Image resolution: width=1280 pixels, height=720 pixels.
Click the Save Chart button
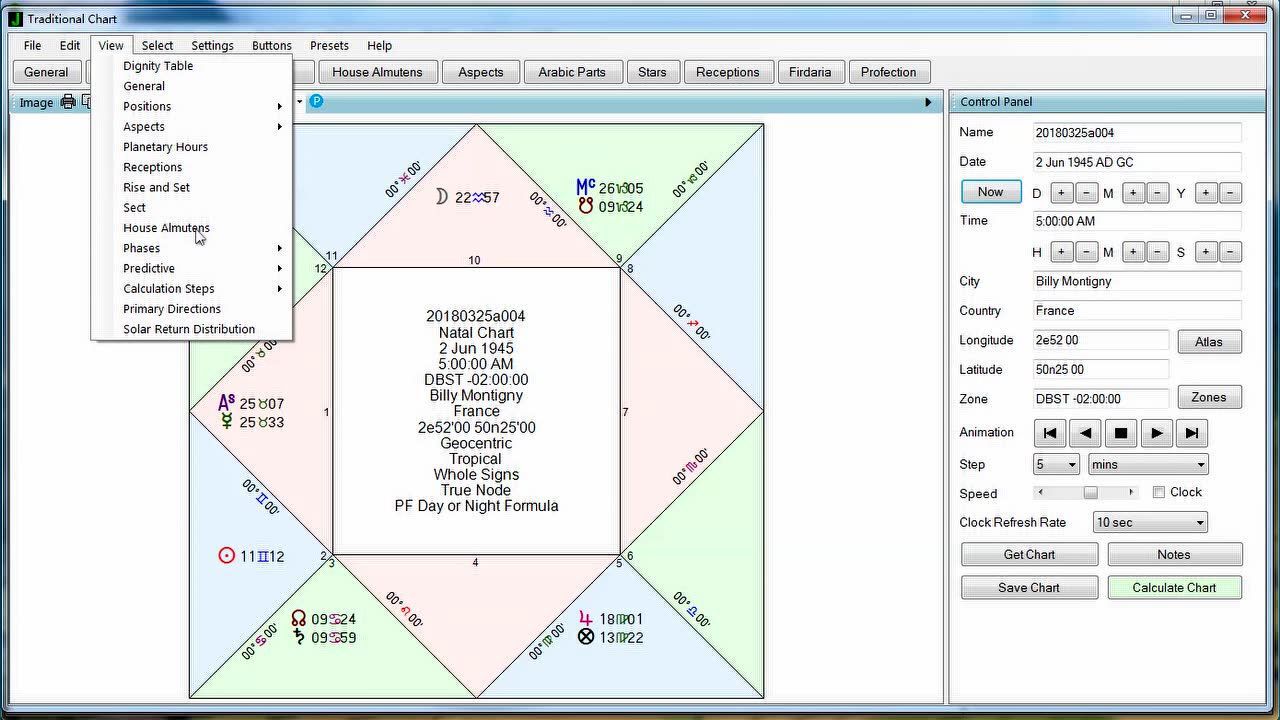(x=1029, y=587)
